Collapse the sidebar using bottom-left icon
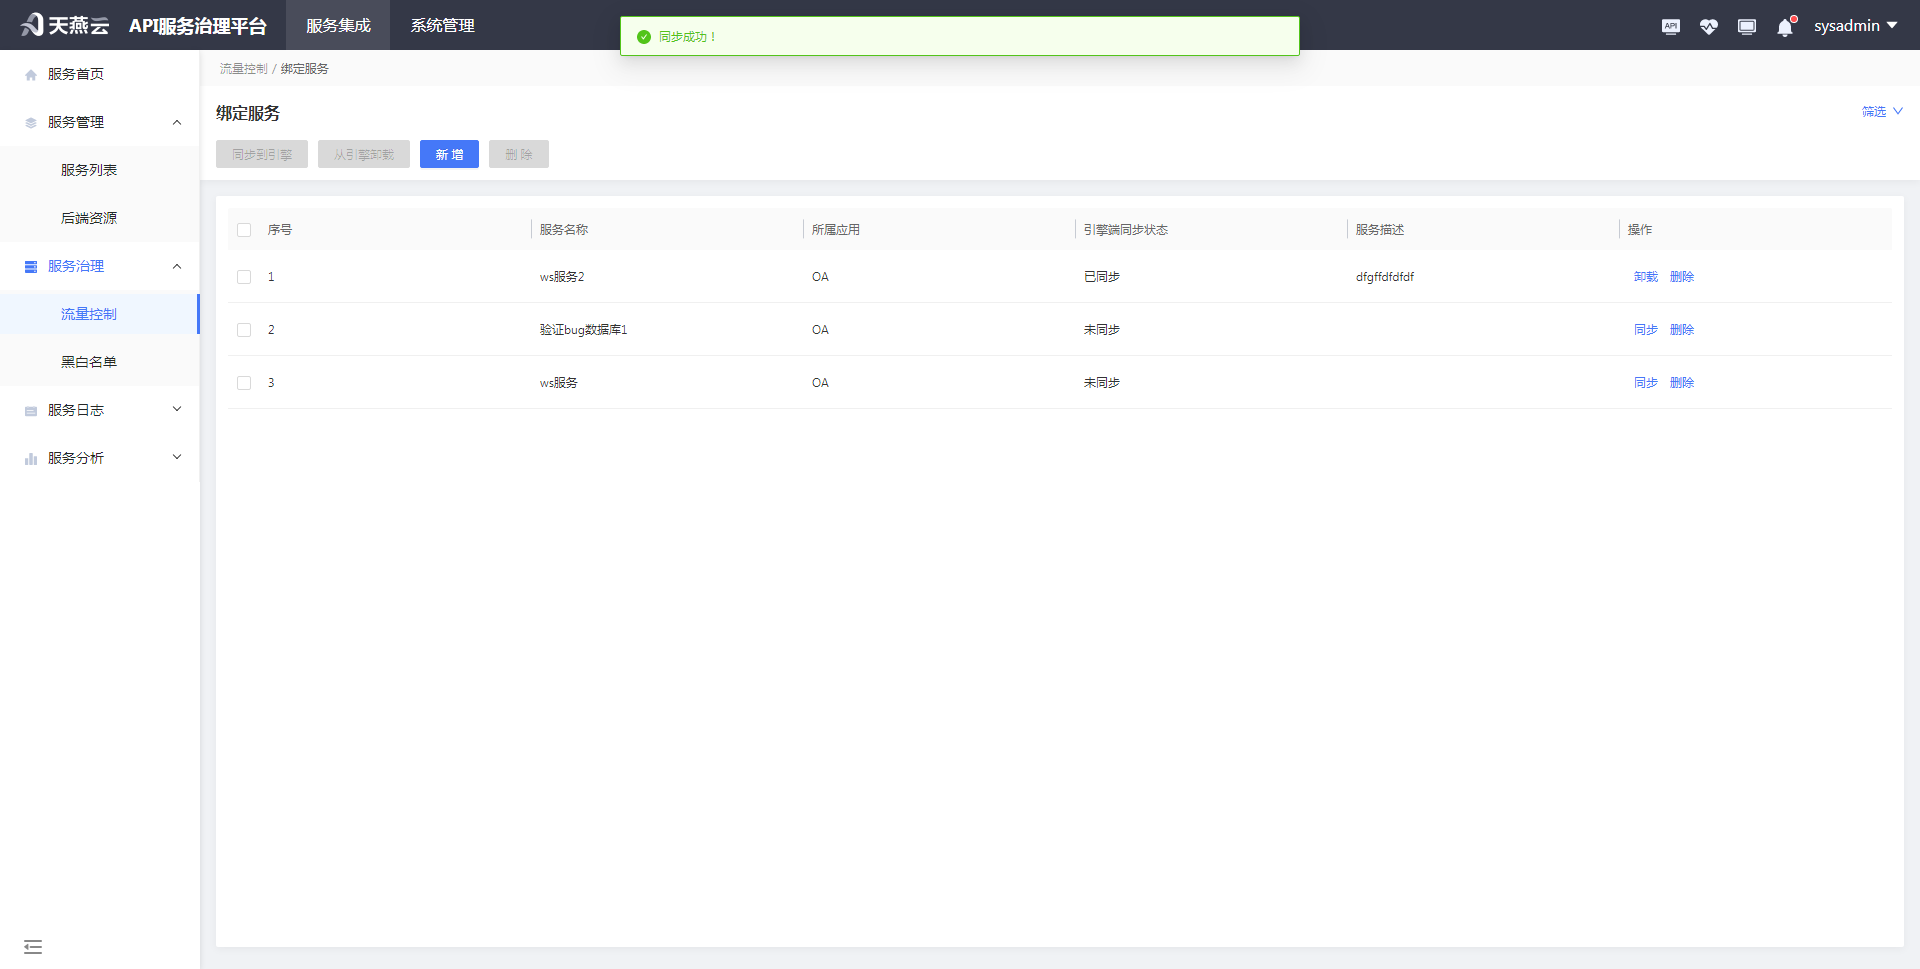Screen dimensions: 1920x969 coord(33,946)
